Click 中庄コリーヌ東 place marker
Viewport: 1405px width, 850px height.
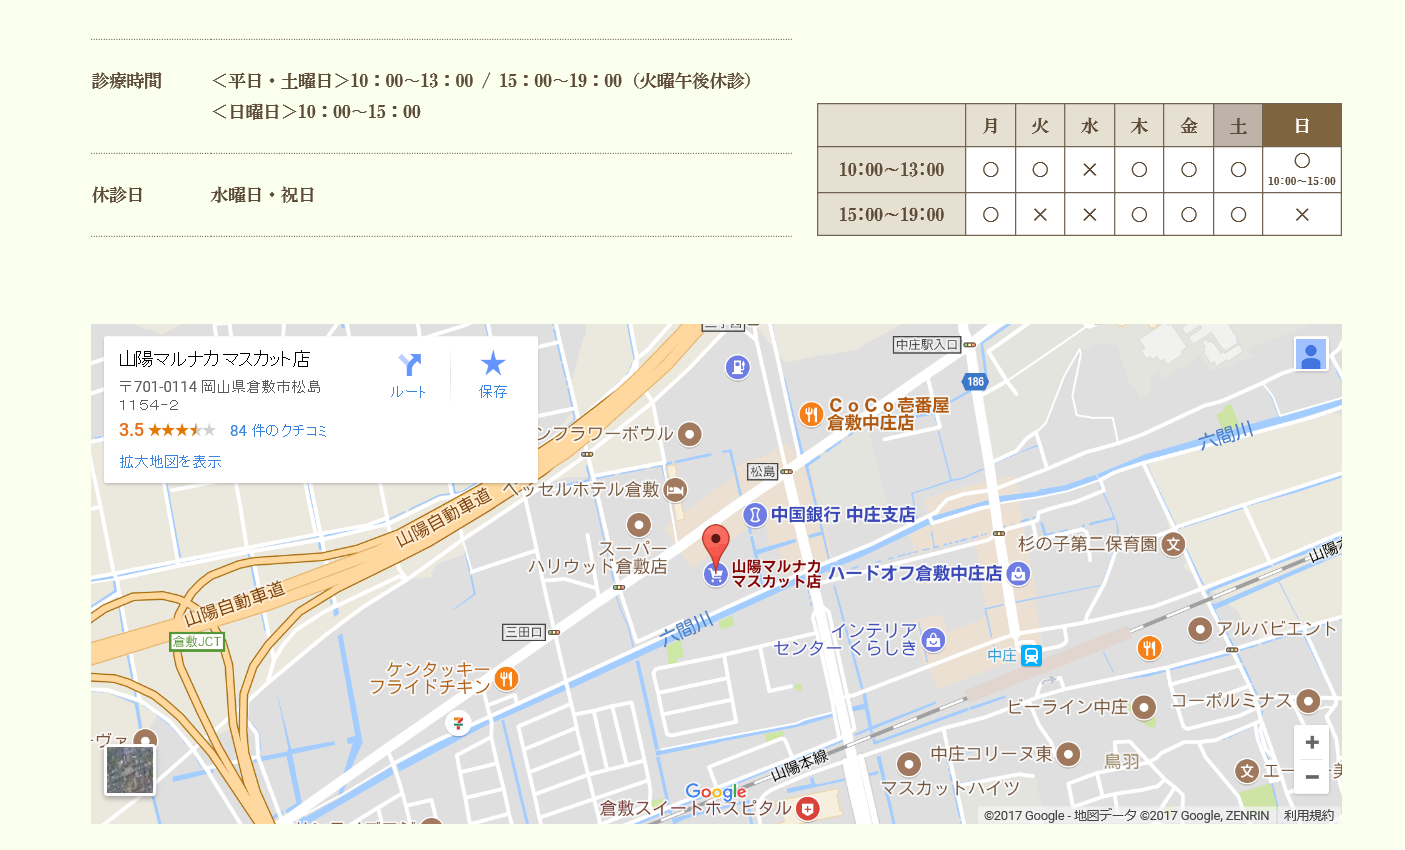[x=1068, y=754]
